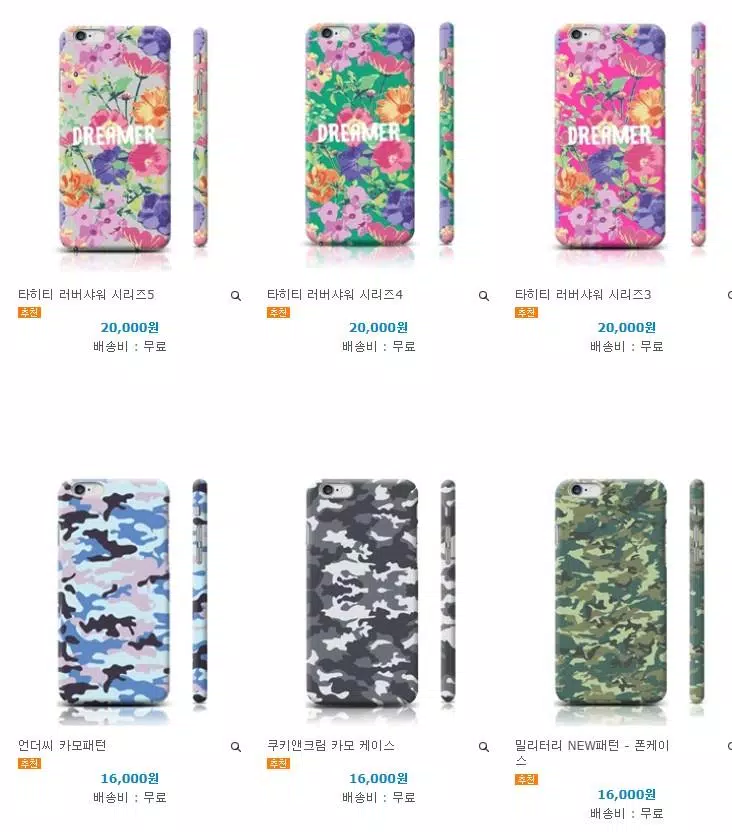Click magnifier icon for 쿠키앤크림 카모 케이스
Screen dimensions: 732x832
[x=484, y=747]
